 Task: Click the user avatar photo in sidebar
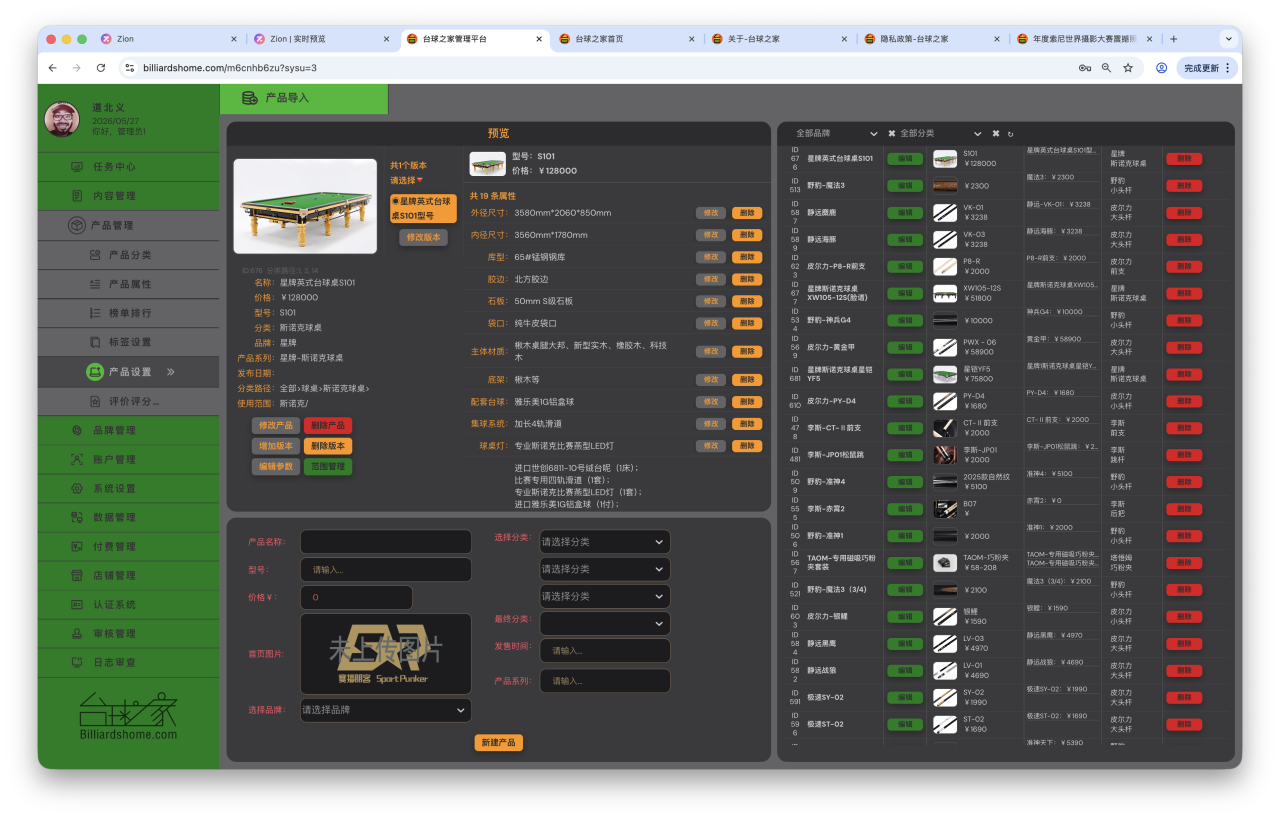point(62,120)
